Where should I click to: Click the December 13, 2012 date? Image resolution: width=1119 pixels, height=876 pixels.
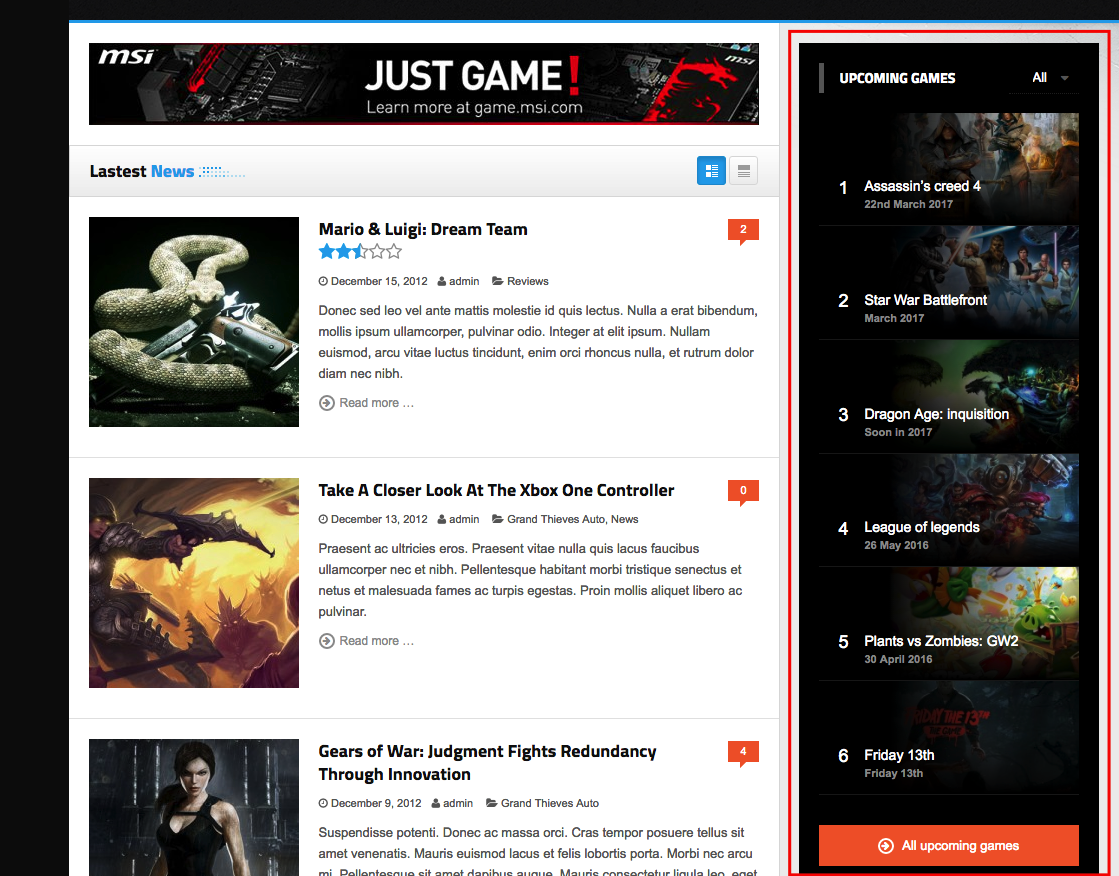[379, 519]
